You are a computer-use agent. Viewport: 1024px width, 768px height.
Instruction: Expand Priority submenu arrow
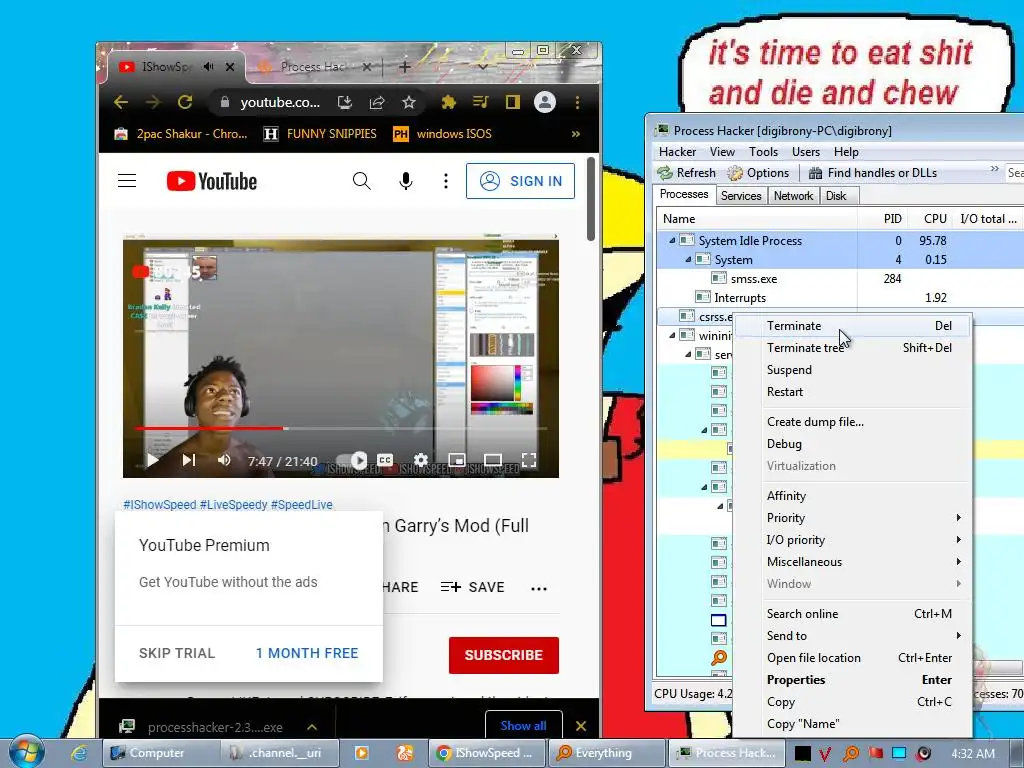coord(958,518)
